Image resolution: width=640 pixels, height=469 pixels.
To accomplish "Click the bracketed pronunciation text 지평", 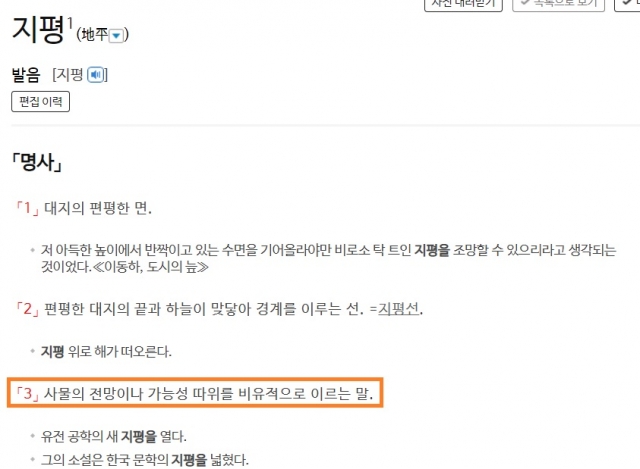I will 69,75.
